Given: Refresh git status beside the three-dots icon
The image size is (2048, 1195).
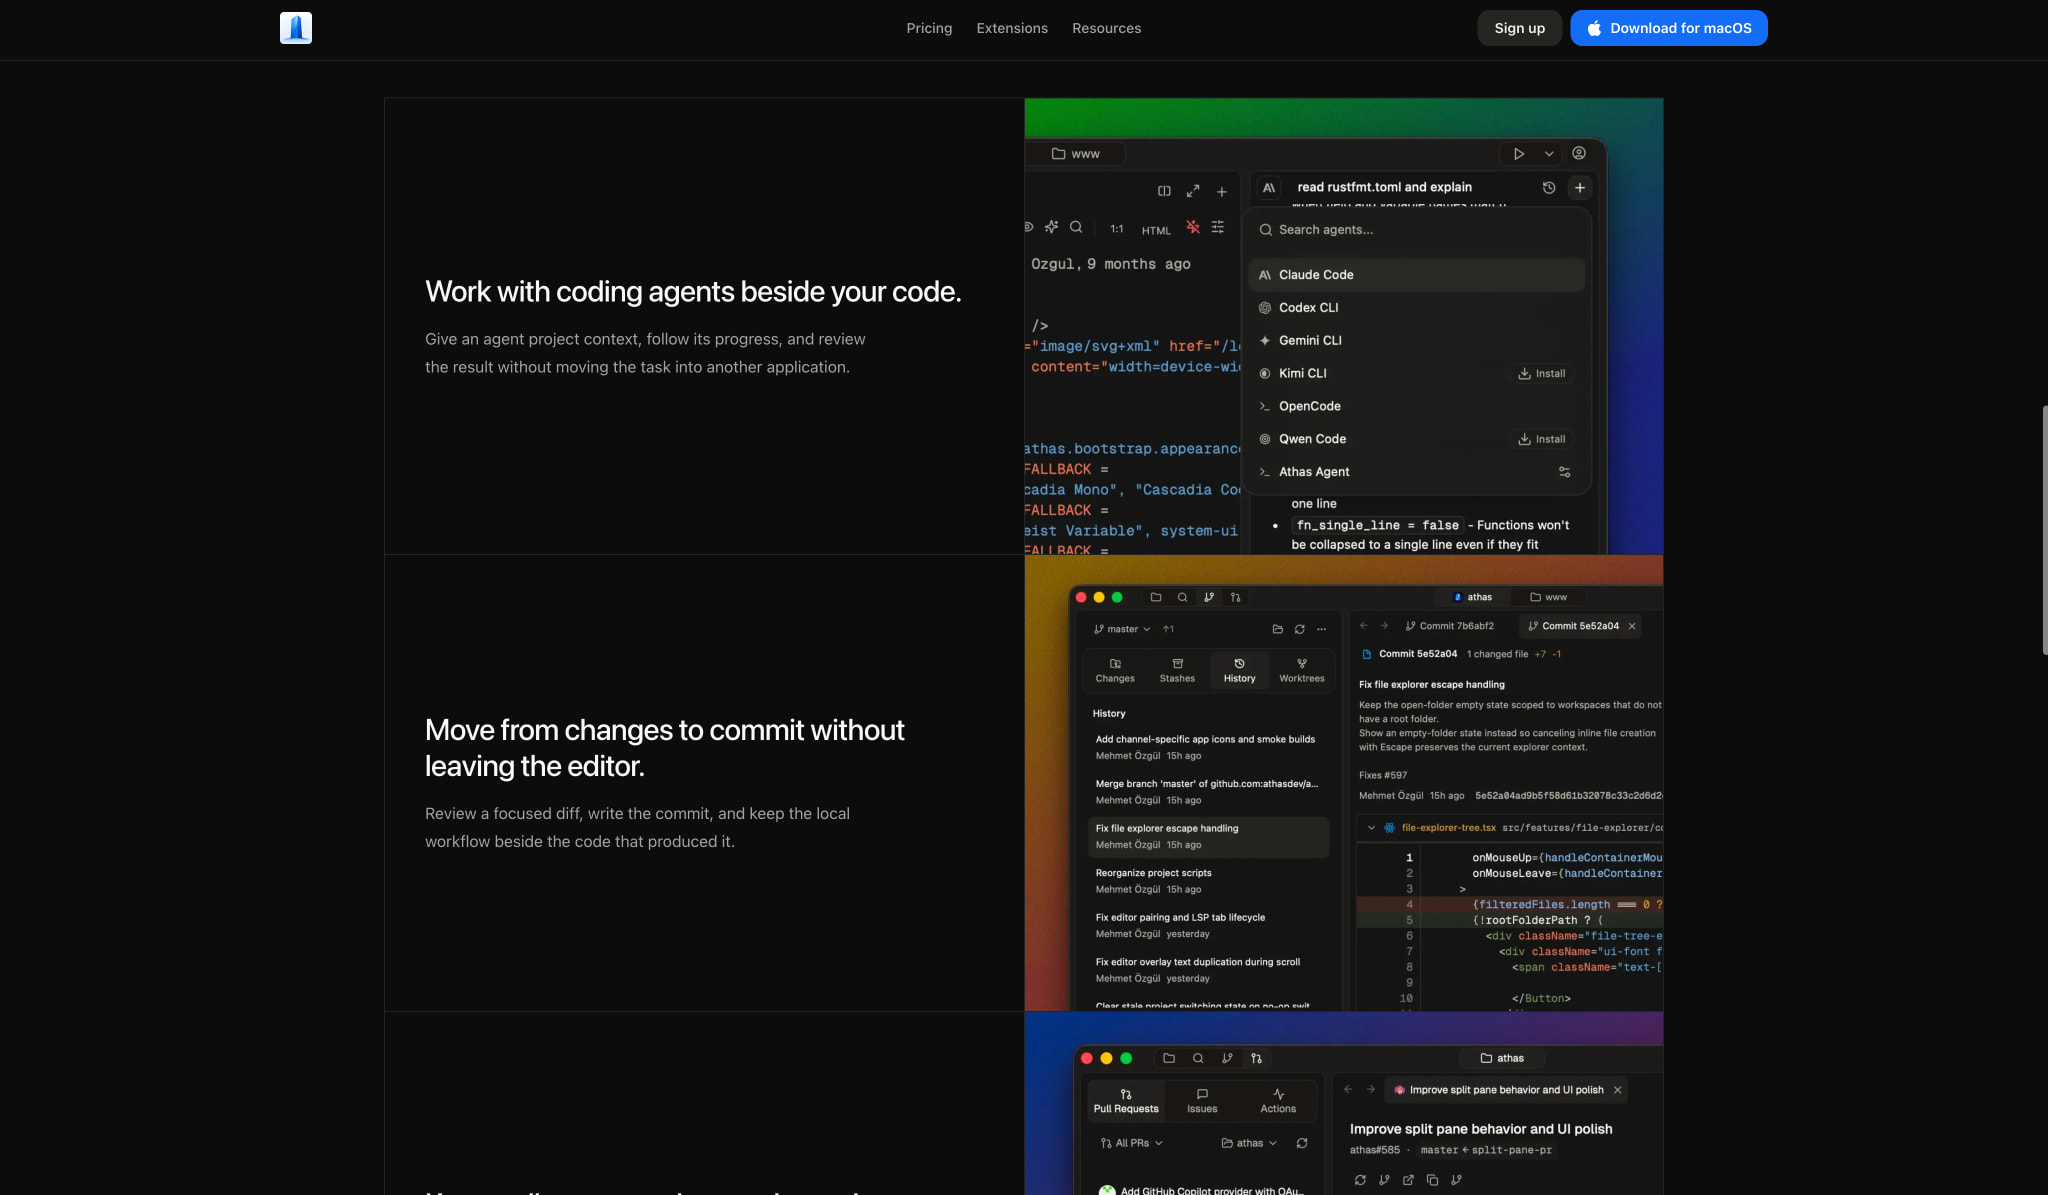Looking at the screenshot, I should click(1299, 629).
